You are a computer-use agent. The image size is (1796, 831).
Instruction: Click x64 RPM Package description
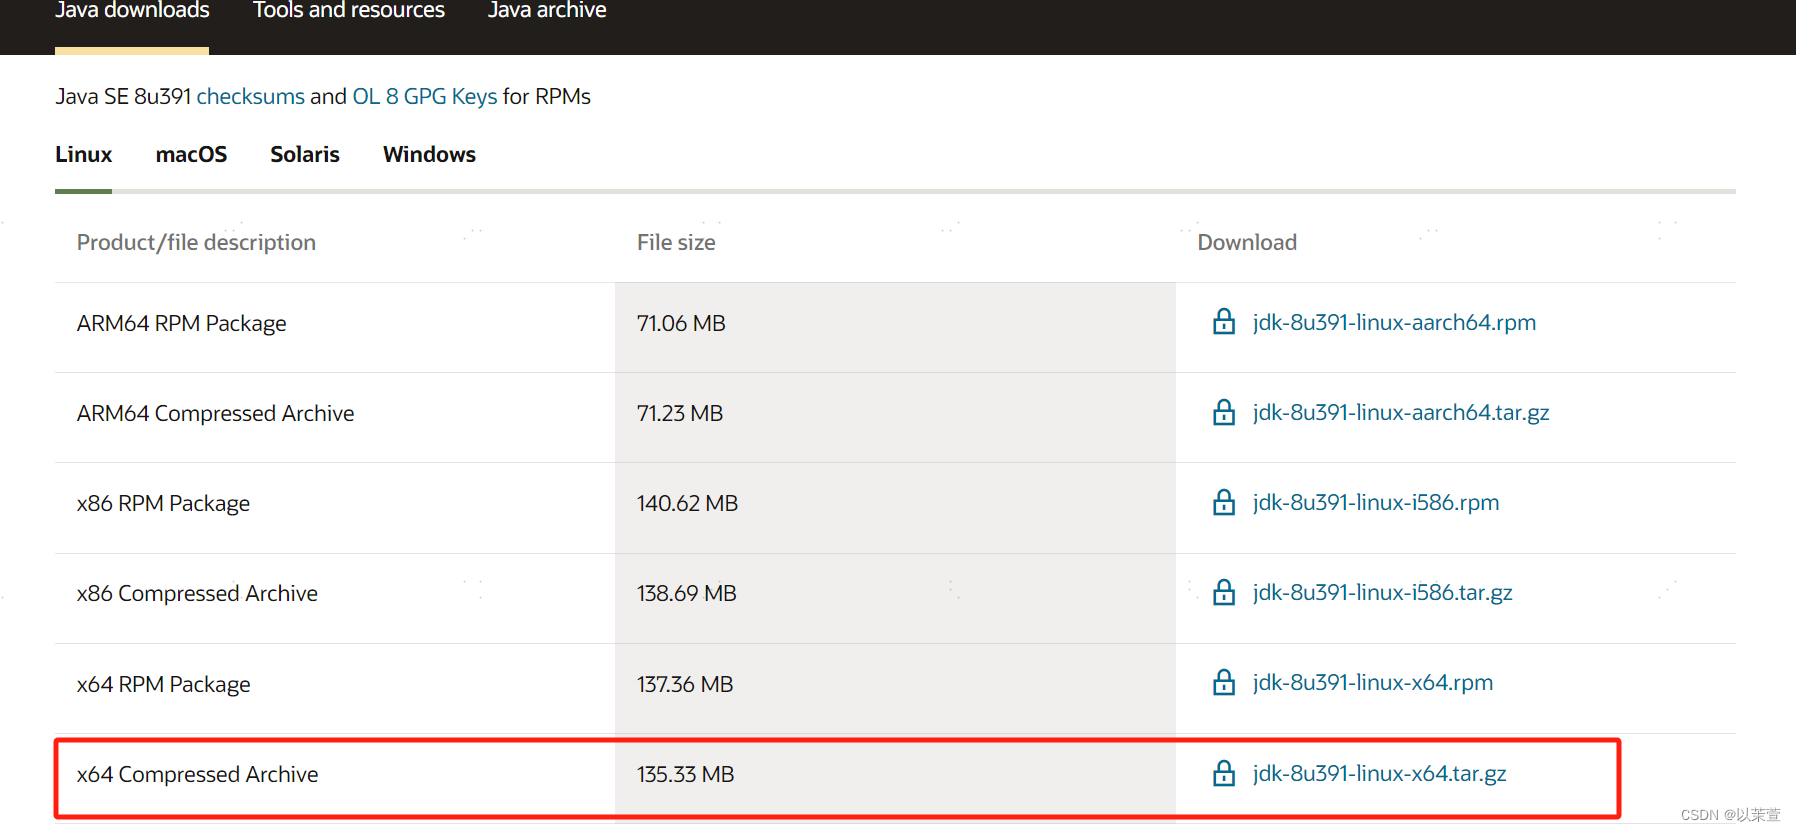pyautogui.click(x=163, y=684)
